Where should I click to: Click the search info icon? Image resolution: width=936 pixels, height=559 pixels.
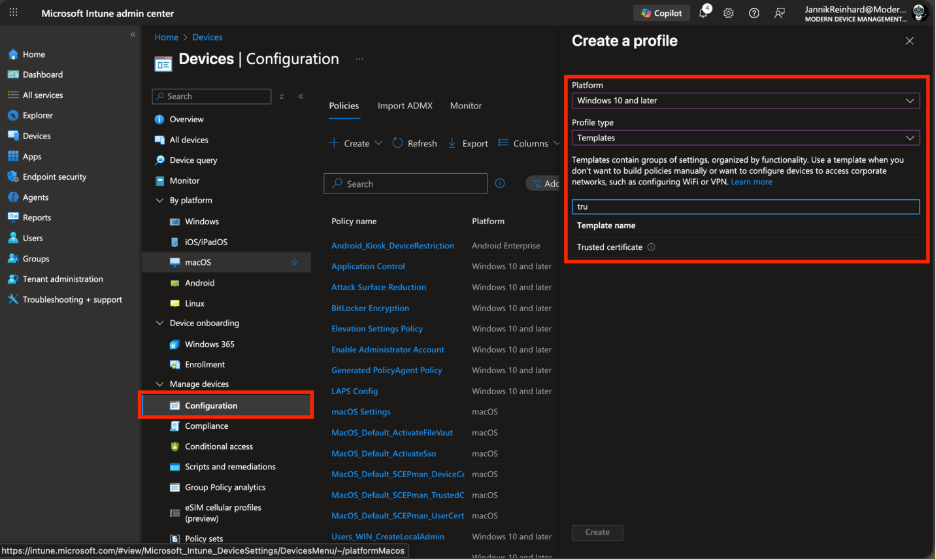[x=500, y=184]
